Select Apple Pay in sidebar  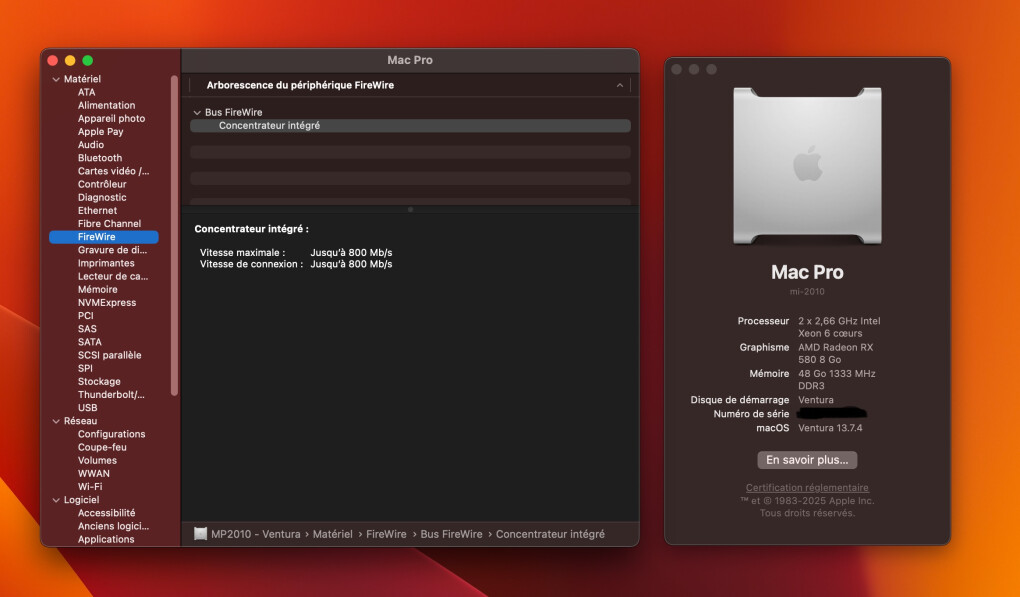pos(100,131)
